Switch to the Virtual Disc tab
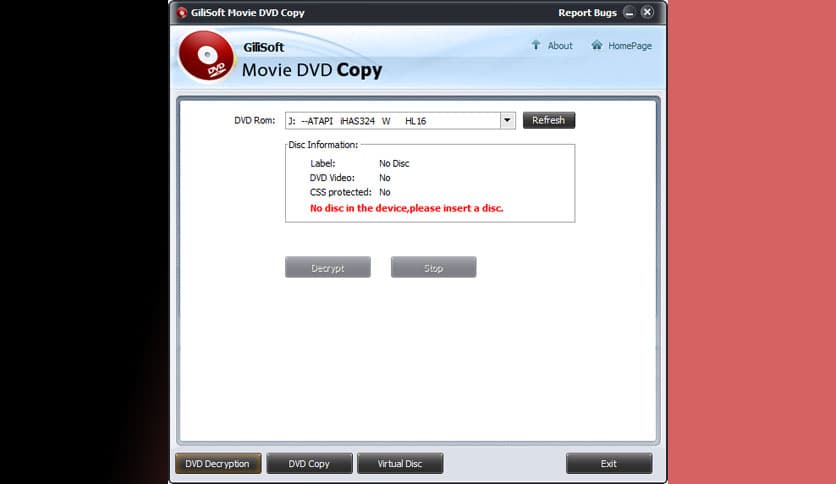The height and width of the screenshot is (484, 836). [x=400, y=464]
